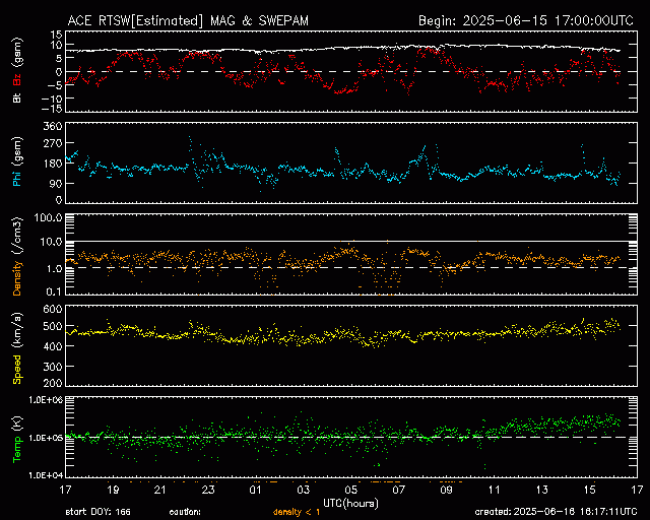
Task: Click the '10.0' tick on the Density axis
Action: [51, 242]
